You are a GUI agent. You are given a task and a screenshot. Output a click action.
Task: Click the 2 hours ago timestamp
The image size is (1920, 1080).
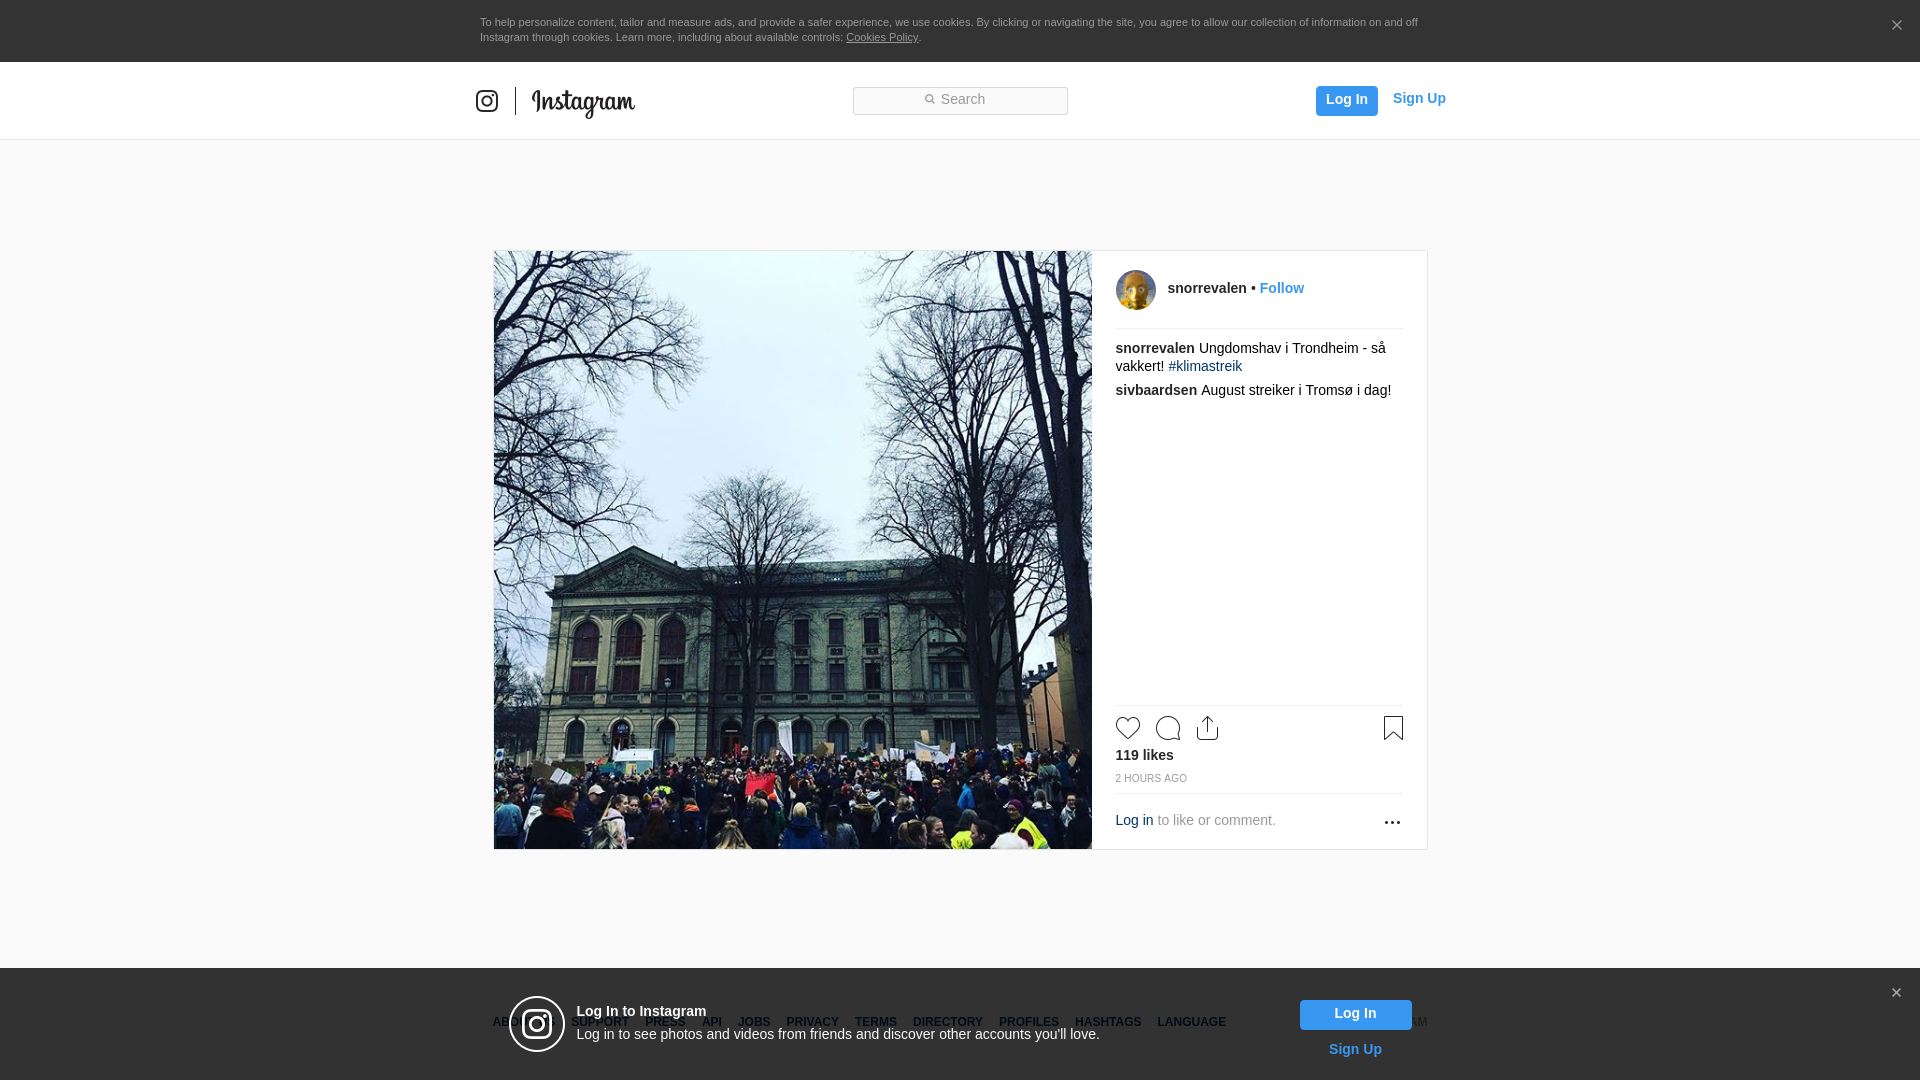1151,778
